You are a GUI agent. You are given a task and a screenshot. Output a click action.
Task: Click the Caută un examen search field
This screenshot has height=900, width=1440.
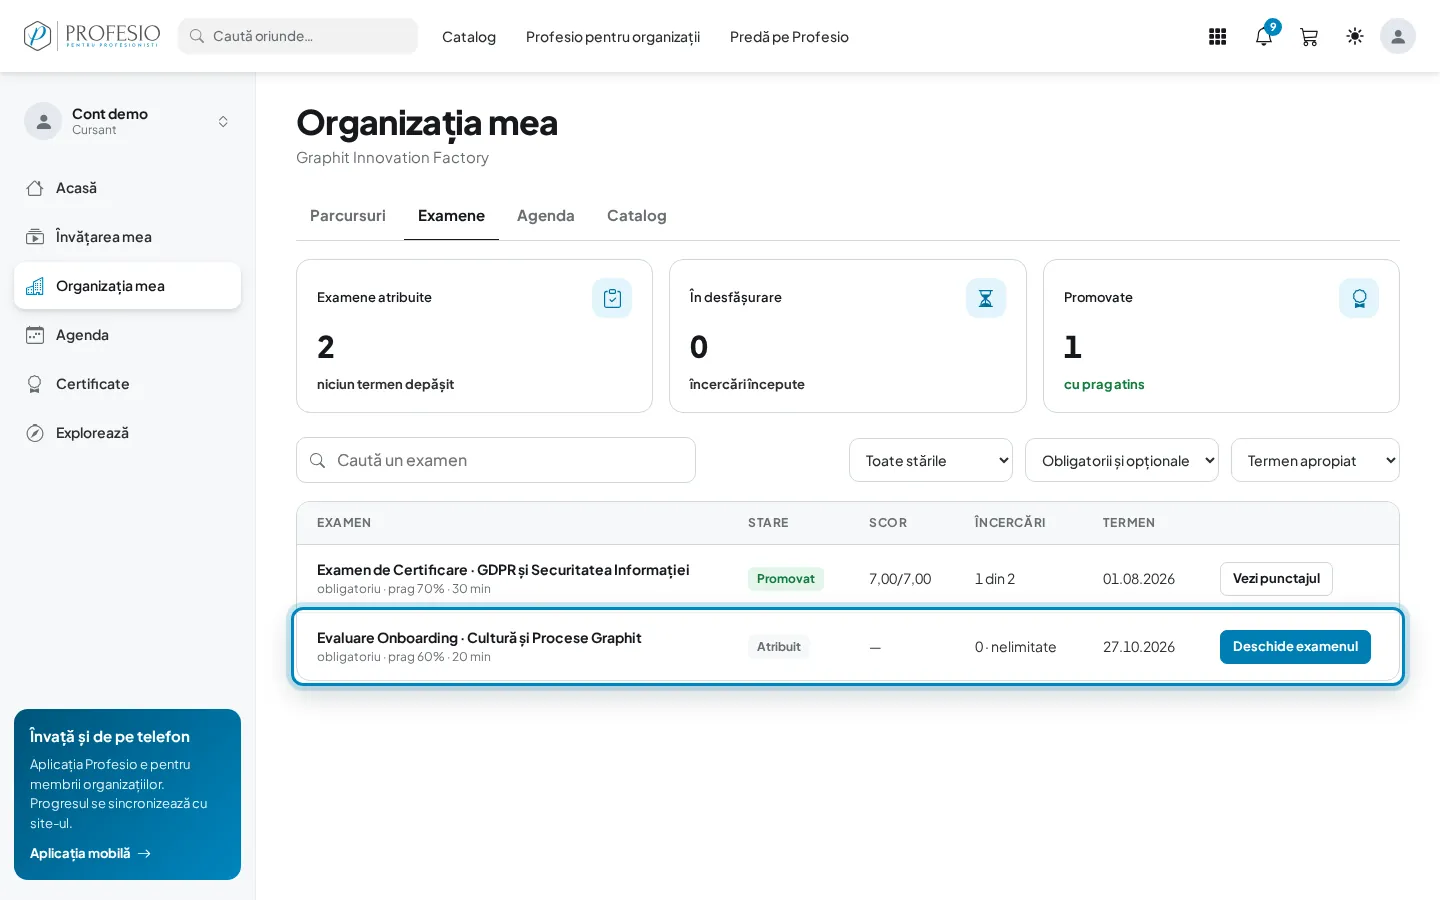(496, 460)
